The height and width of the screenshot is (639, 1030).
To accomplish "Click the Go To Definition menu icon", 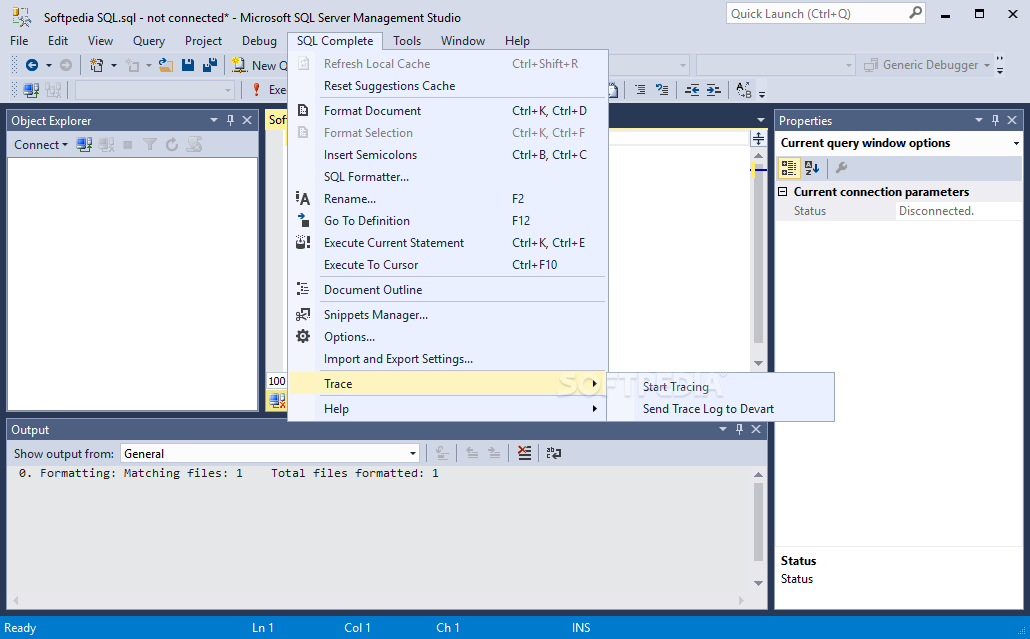I will coord(303,220).
